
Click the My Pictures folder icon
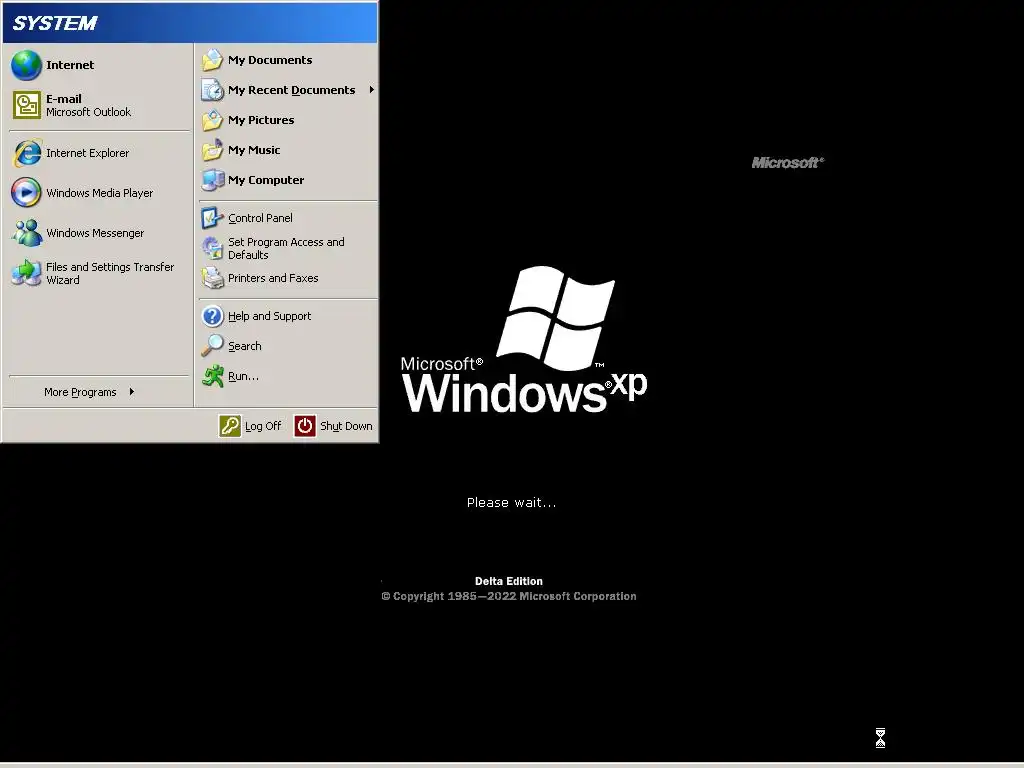coord(212,120)
